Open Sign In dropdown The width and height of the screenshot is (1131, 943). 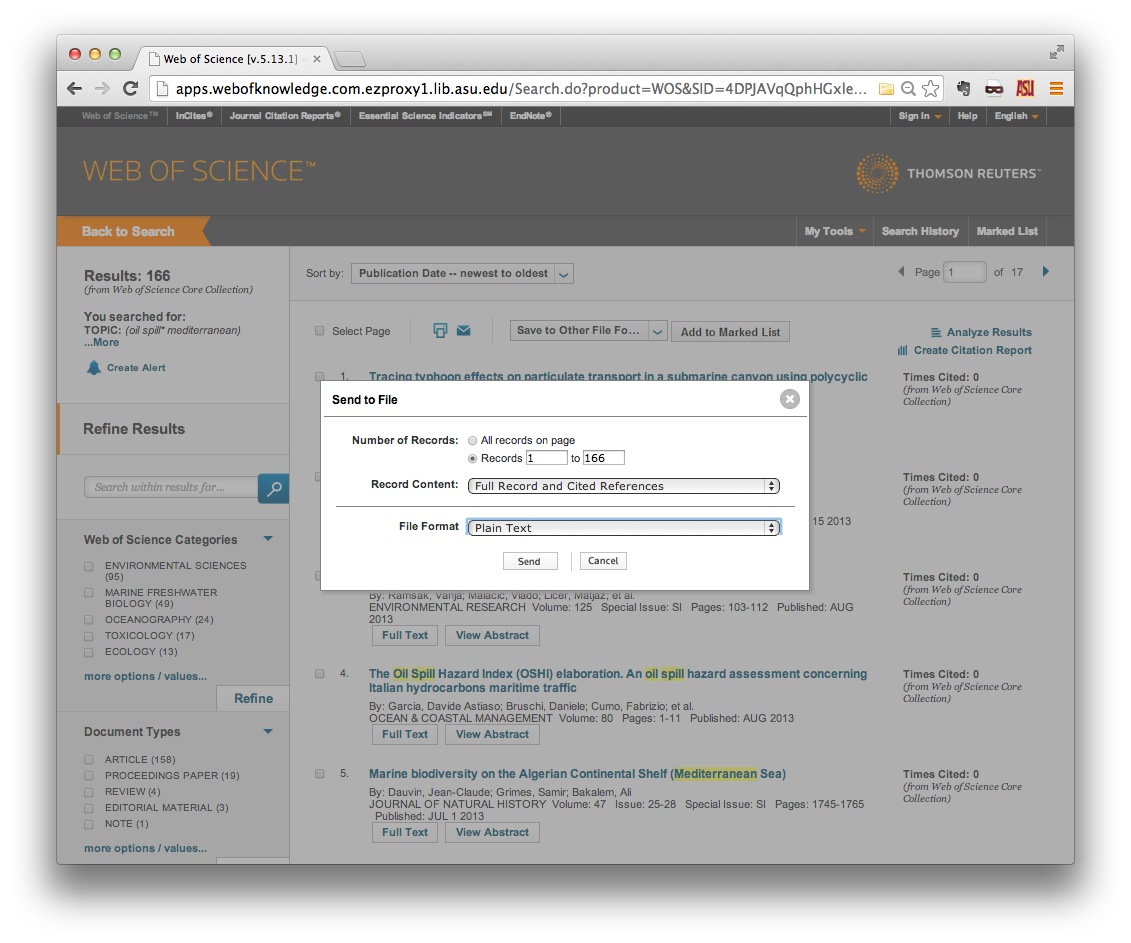[x=920, y=116]
